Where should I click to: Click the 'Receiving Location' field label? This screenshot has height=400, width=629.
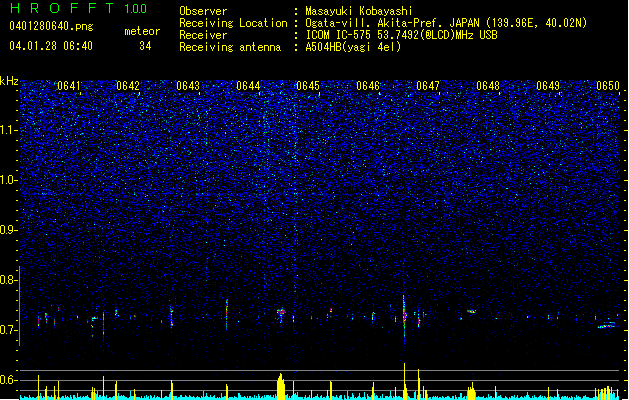233,23
